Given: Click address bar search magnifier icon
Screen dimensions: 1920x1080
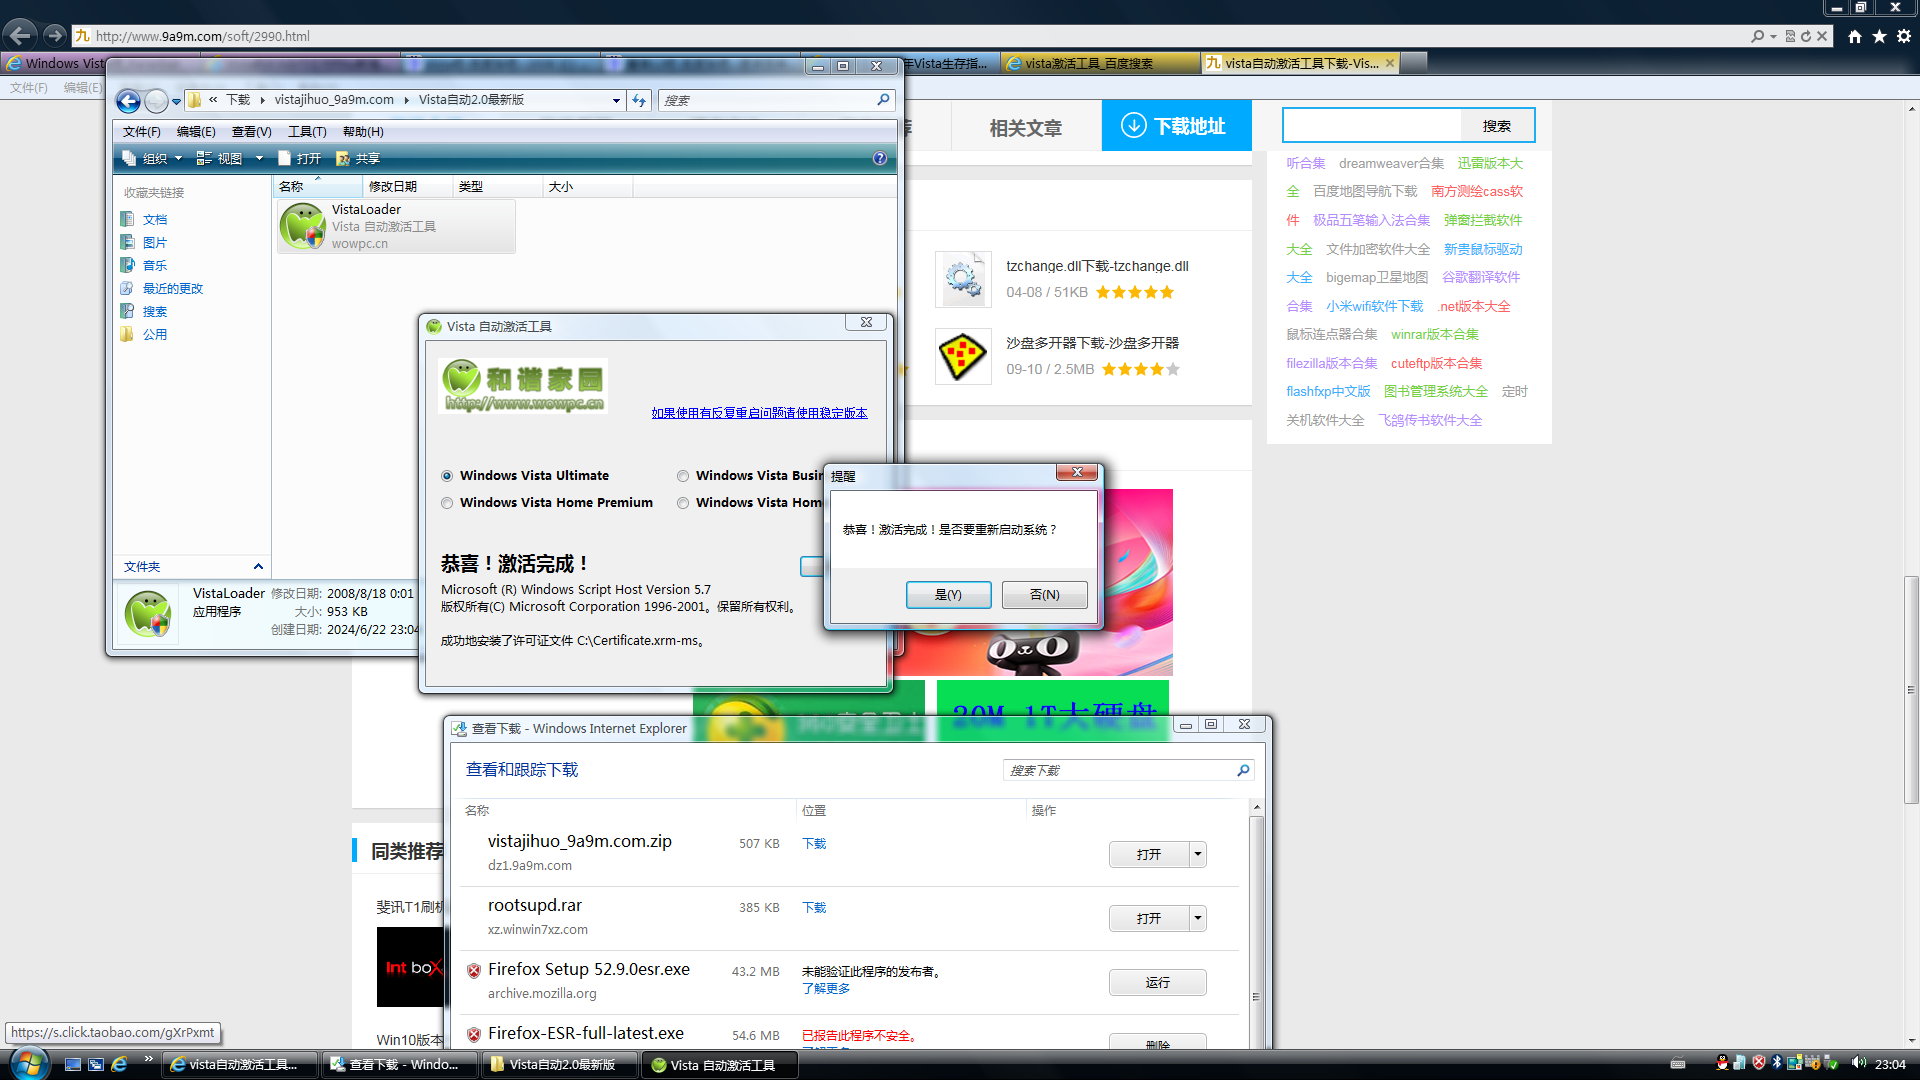Looking at the screenshot, I should (x=1758, y=36).
